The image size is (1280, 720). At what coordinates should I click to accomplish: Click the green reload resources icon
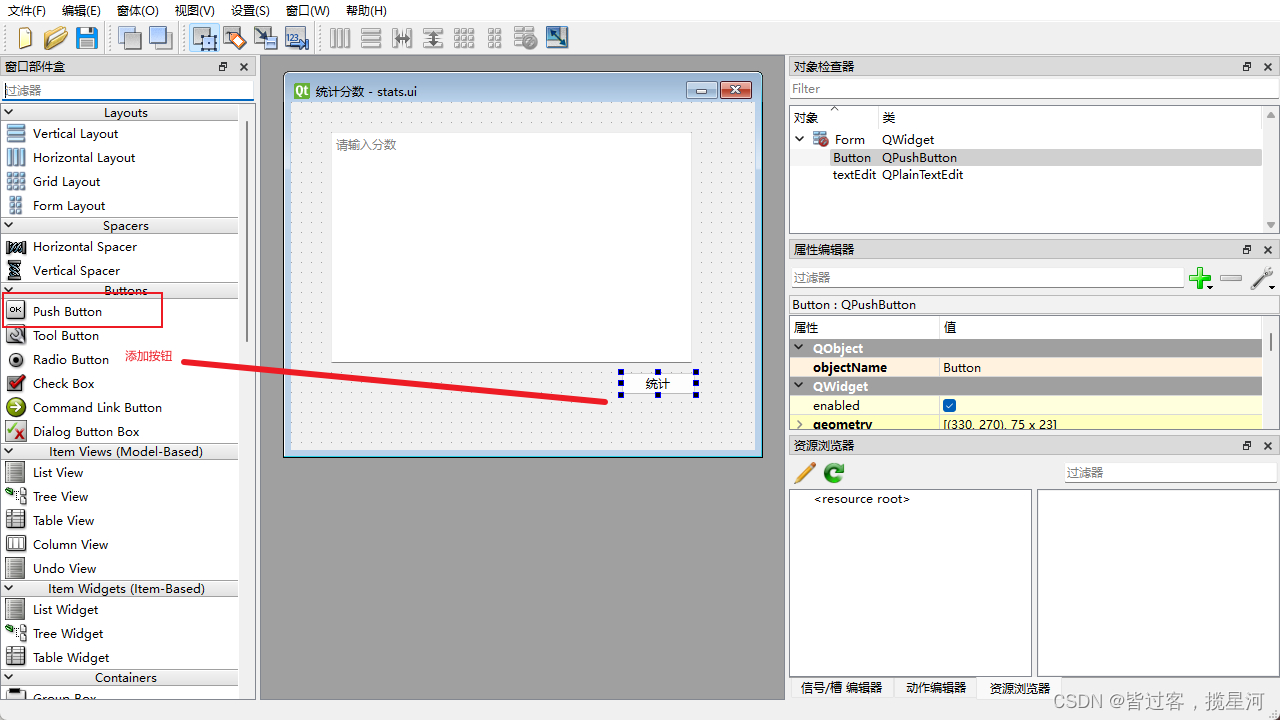pyautogui.click(x=834, y=473)
